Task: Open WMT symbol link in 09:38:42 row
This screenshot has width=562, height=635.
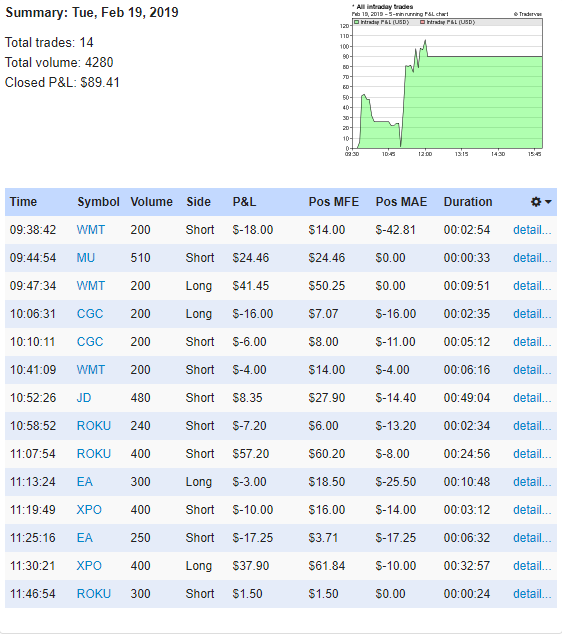Action: pyautogui.click(x=91, y=230)
